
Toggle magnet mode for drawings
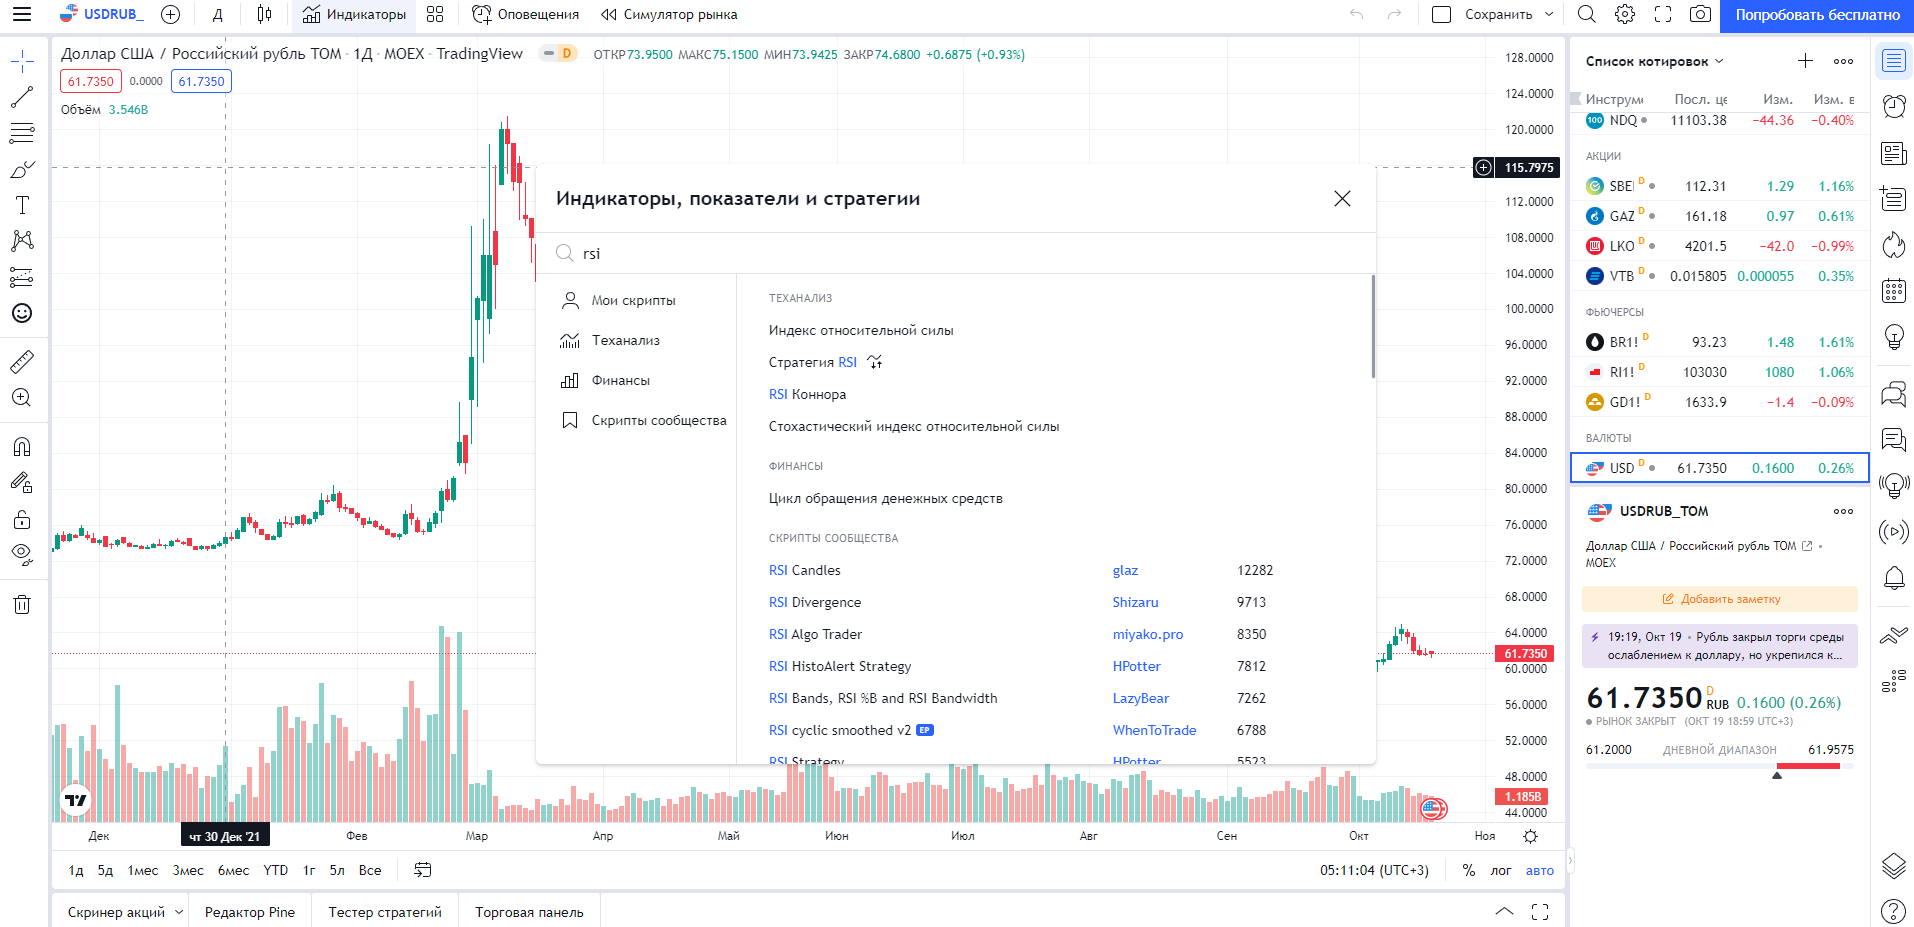click(x=22, y=446)
